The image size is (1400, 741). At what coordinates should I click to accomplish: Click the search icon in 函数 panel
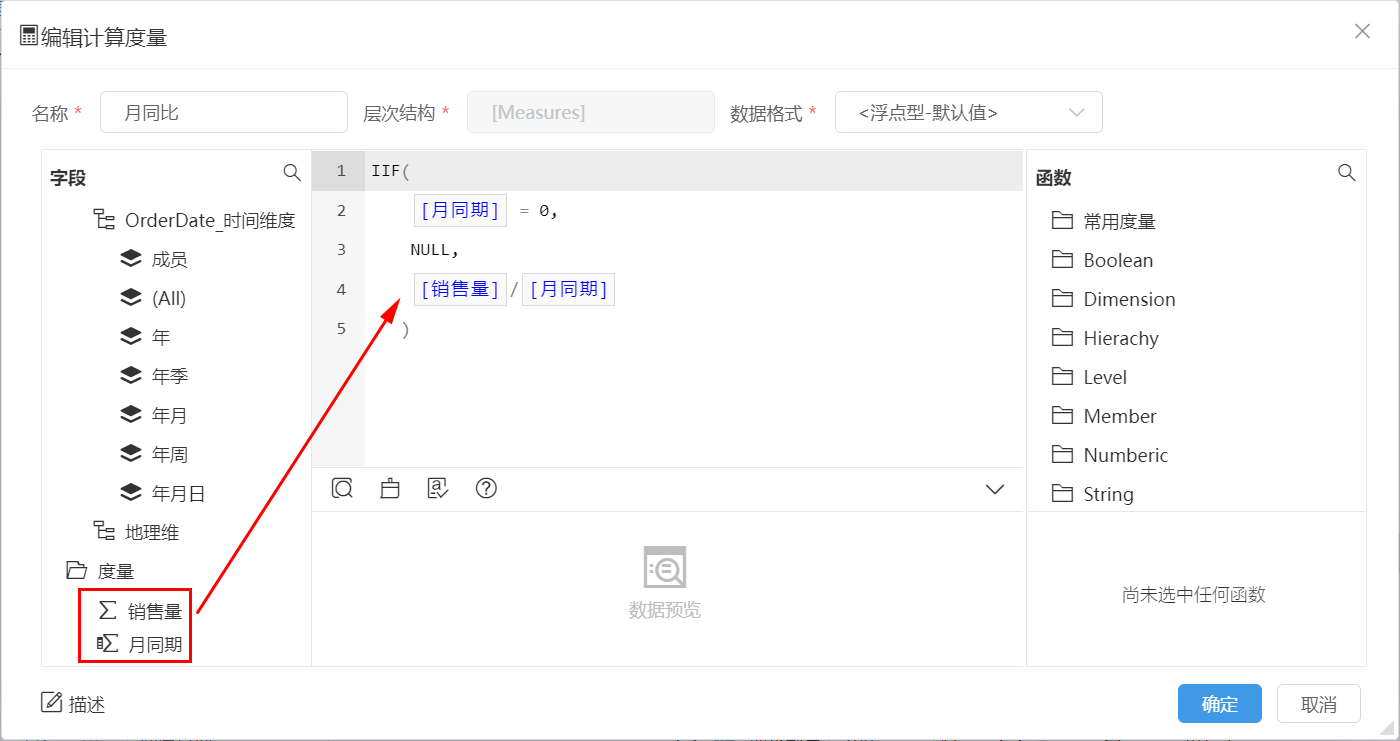(x=1347, y=173)
